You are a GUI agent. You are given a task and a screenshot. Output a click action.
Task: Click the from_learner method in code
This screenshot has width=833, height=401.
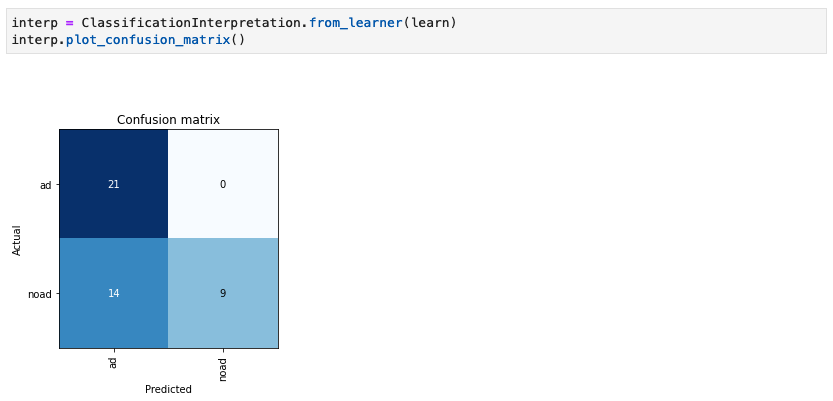[x=356, y=23]
